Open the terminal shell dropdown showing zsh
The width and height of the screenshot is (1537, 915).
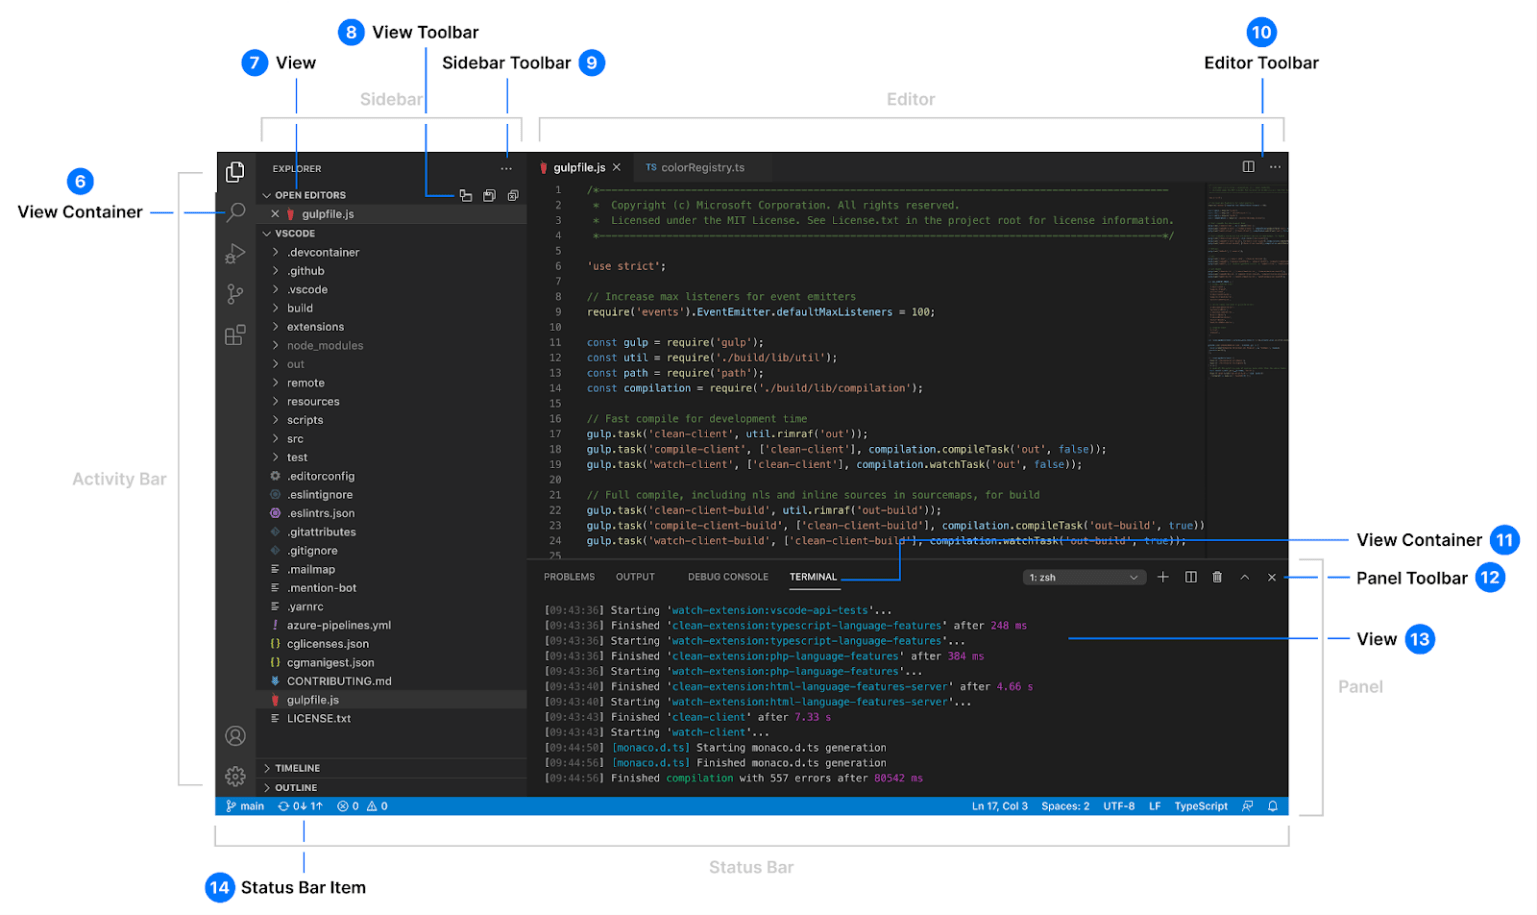tap(1083, 577)
